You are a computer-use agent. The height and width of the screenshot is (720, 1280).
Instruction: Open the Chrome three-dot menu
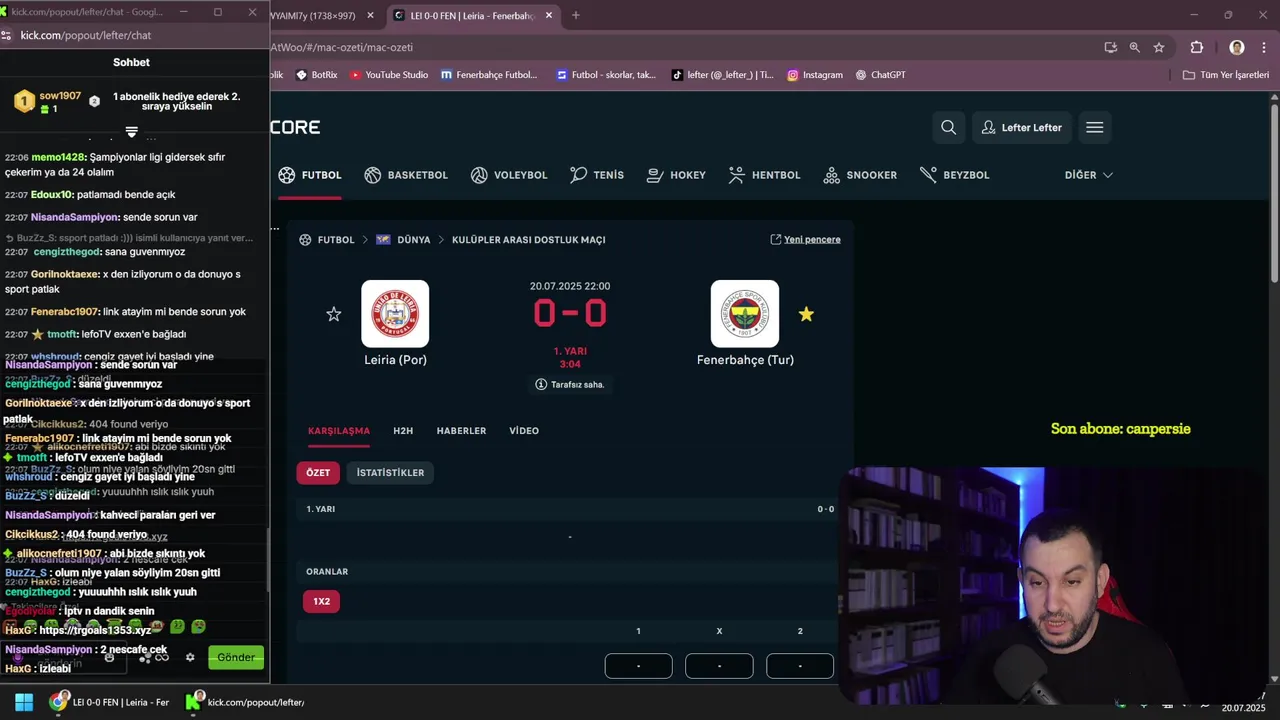1263,47
